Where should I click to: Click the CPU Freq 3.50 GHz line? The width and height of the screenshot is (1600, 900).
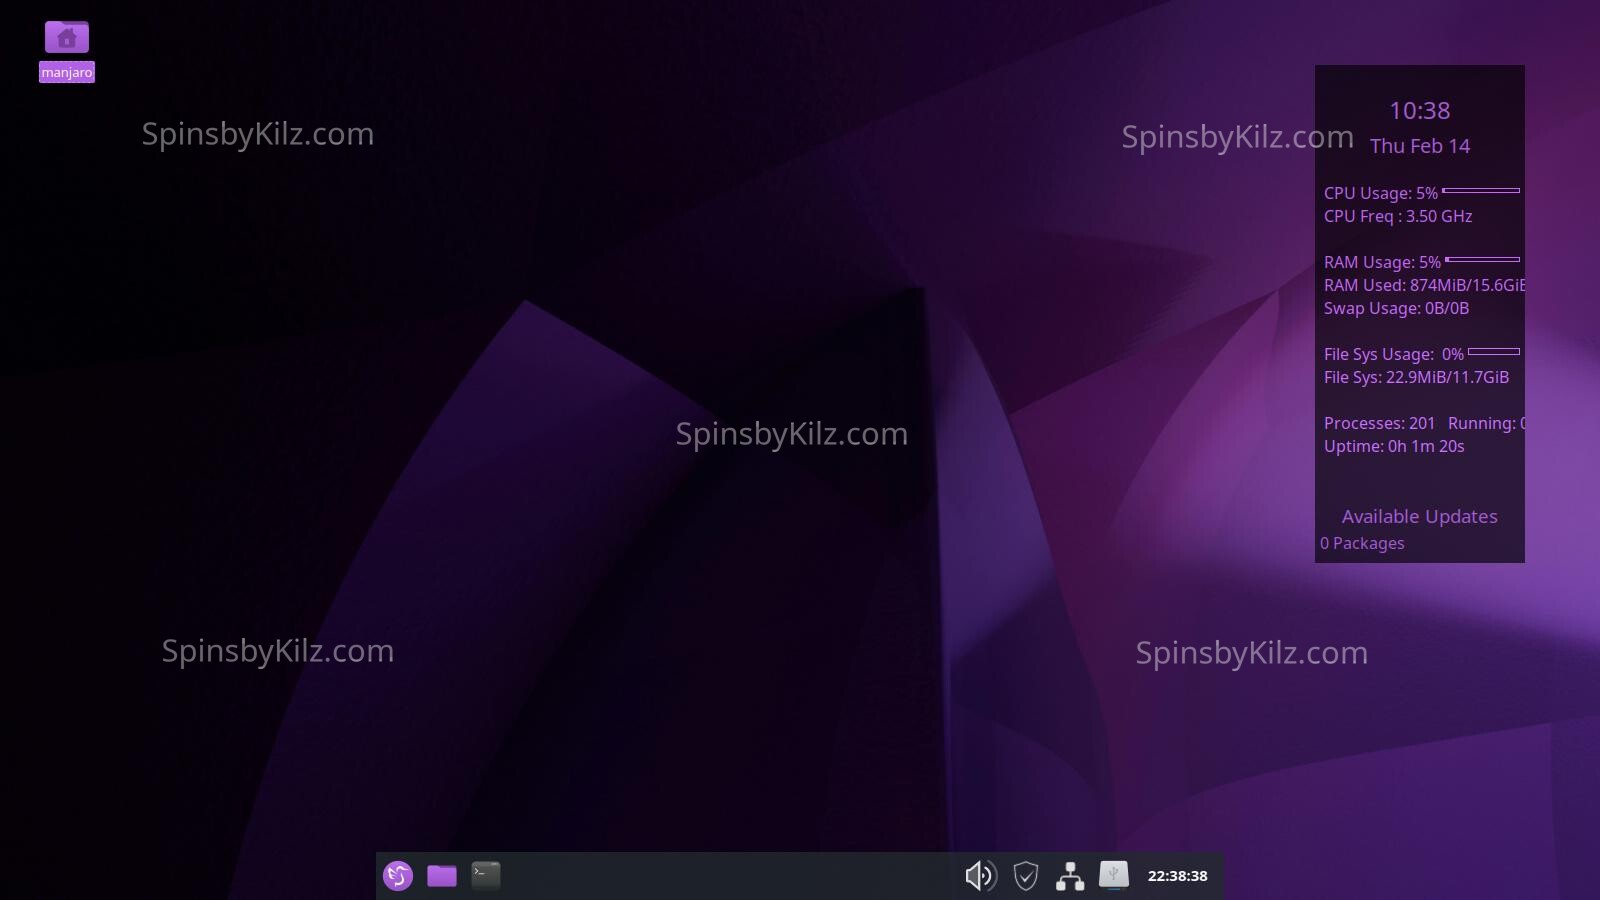pos(1397,216)
